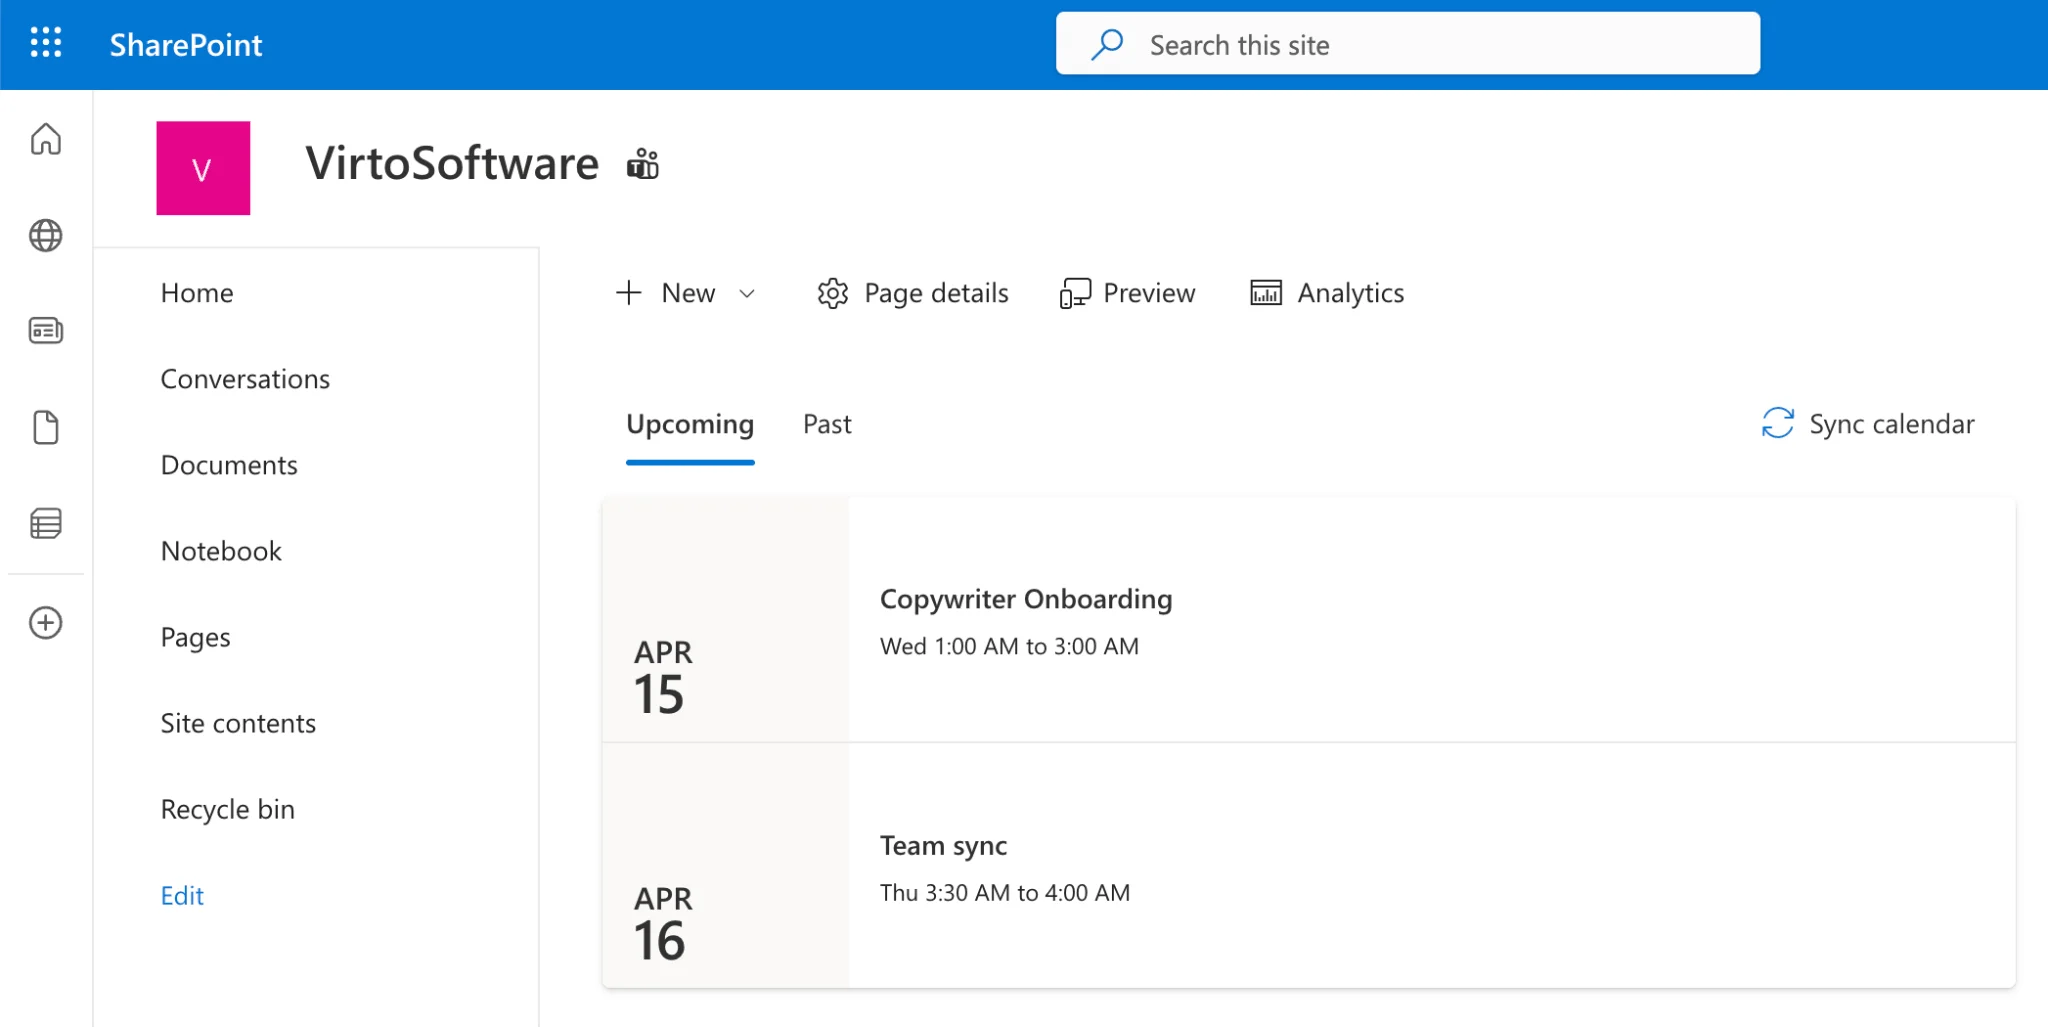This screenshot has width=2048, height=1027.
Task: Click the pink V site logo
Action: (x=203, y=168)
